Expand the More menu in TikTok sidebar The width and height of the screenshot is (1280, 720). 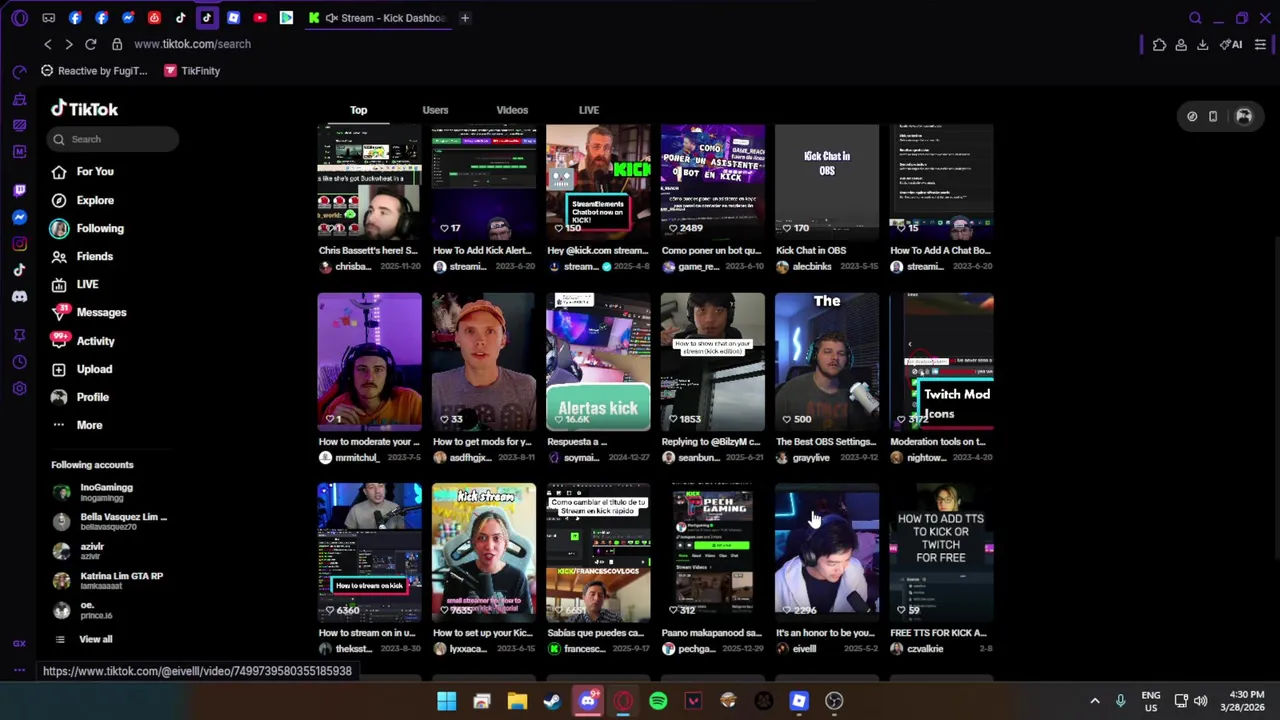(x=77, y=425)
